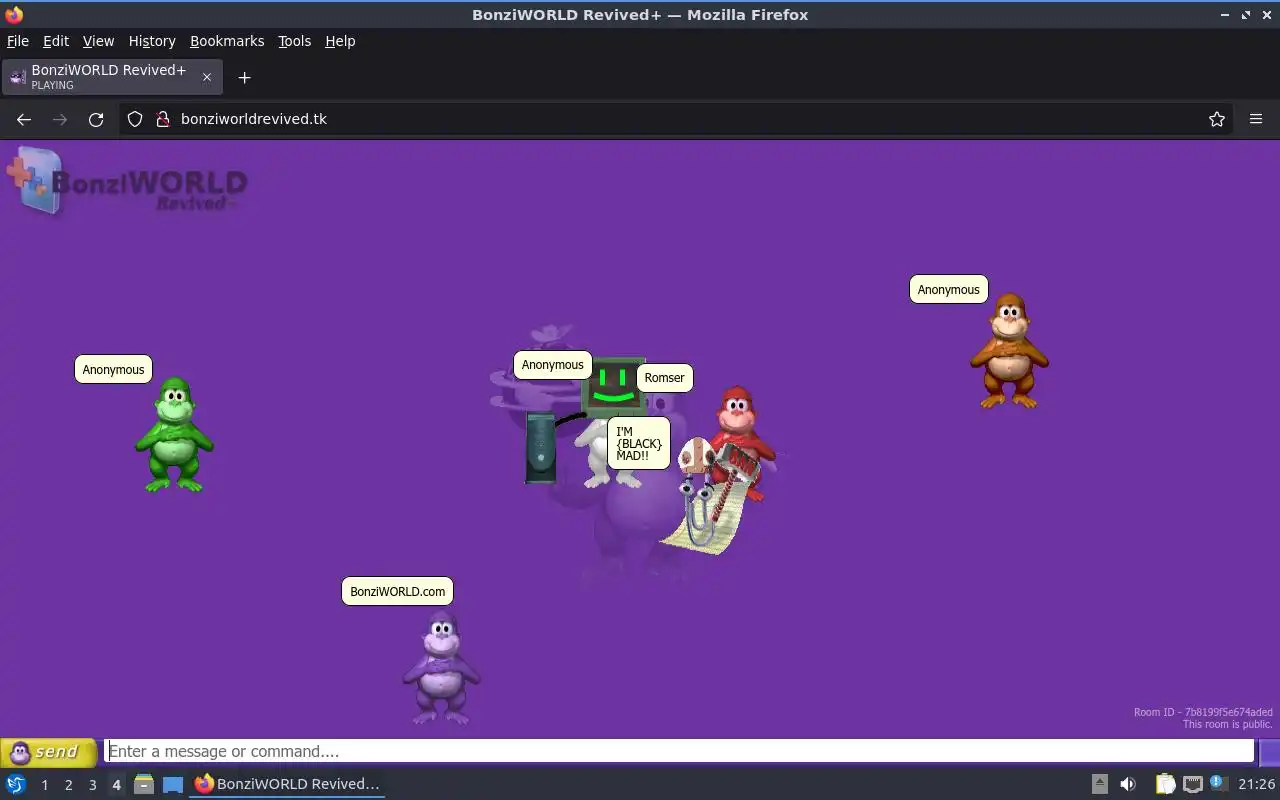Click the network connection tray icon

coord(1192,784)
